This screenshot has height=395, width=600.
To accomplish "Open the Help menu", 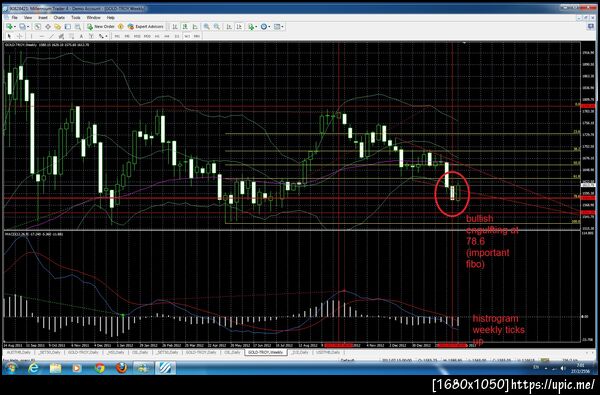I will click(x=111, y=18).
